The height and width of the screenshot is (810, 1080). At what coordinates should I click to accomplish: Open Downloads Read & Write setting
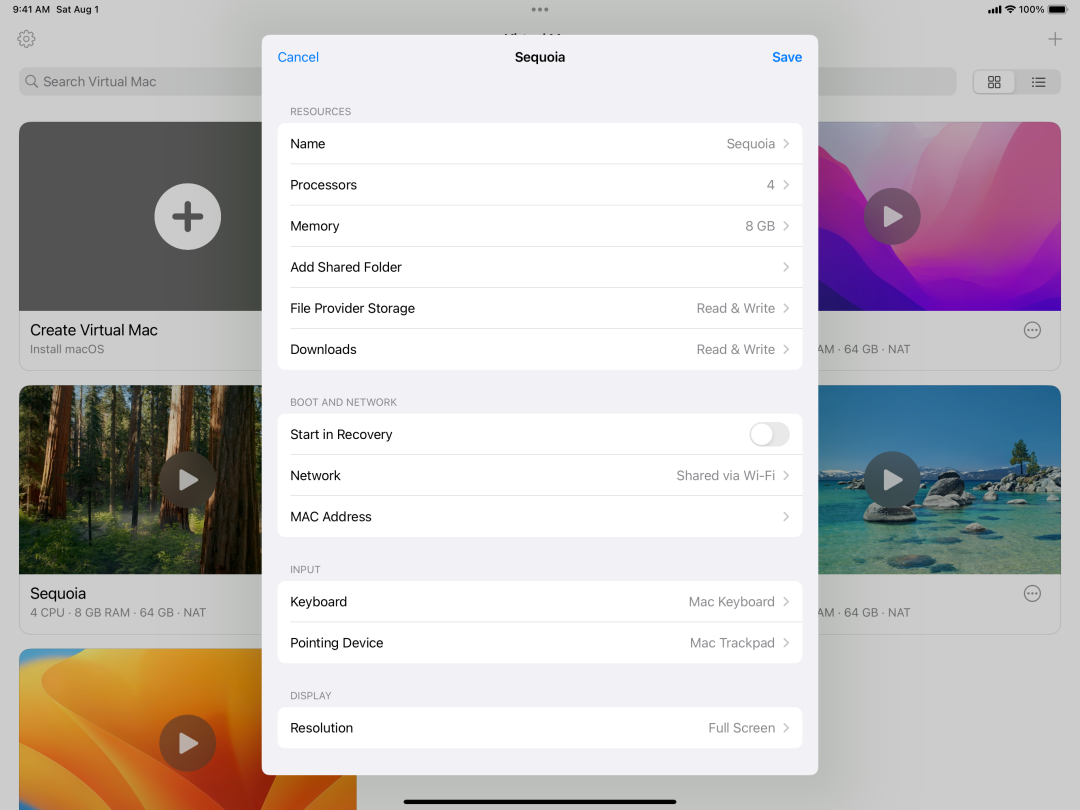540,349
